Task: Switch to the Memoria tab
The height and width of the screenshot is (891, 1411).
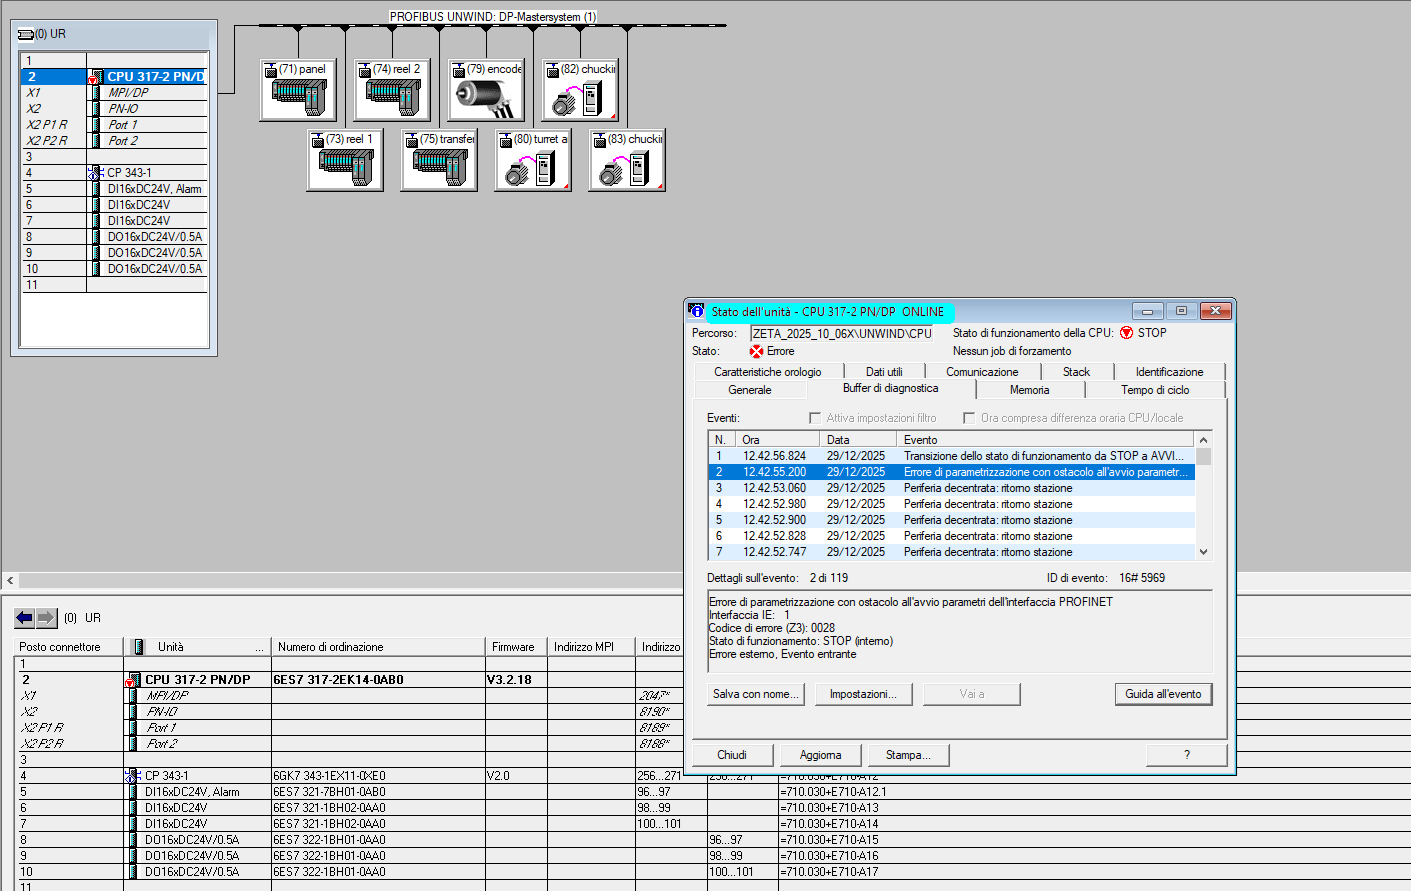Action: point(1029,390)
